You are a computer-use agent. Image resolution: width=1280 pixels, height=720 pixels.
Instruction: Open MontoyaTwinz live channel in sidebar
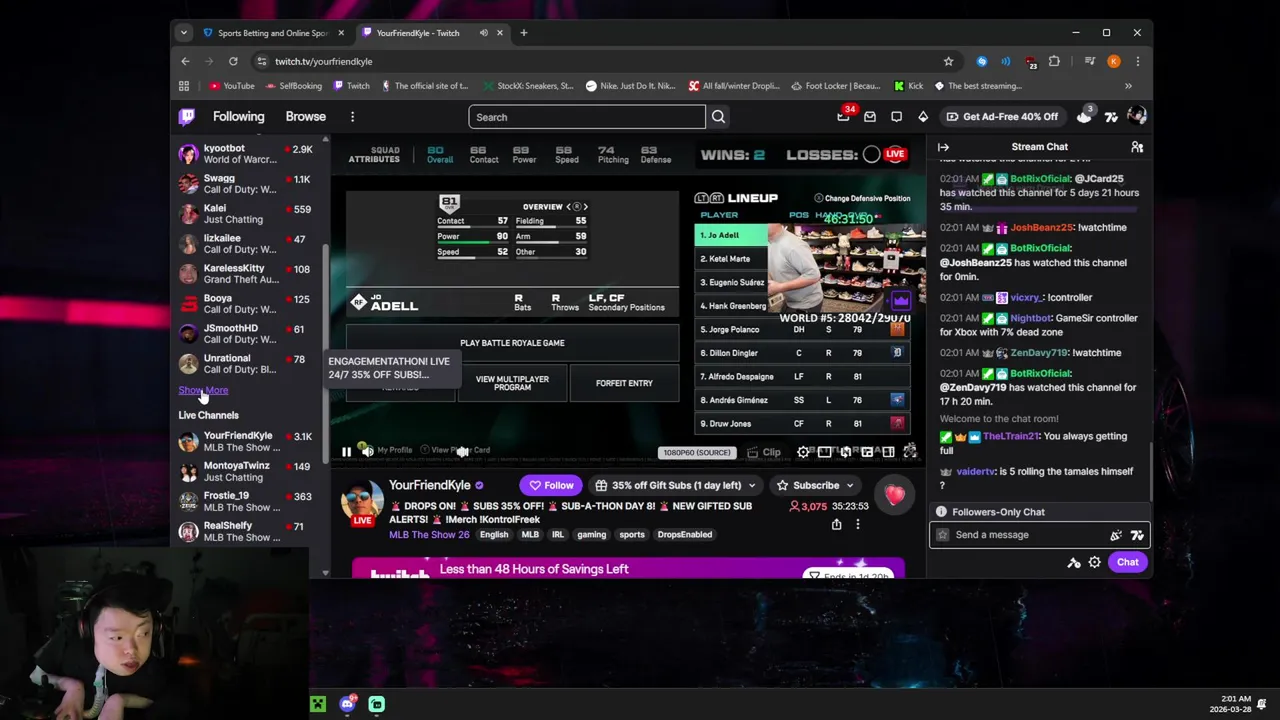pyautogui.click(x=246, y=471)
